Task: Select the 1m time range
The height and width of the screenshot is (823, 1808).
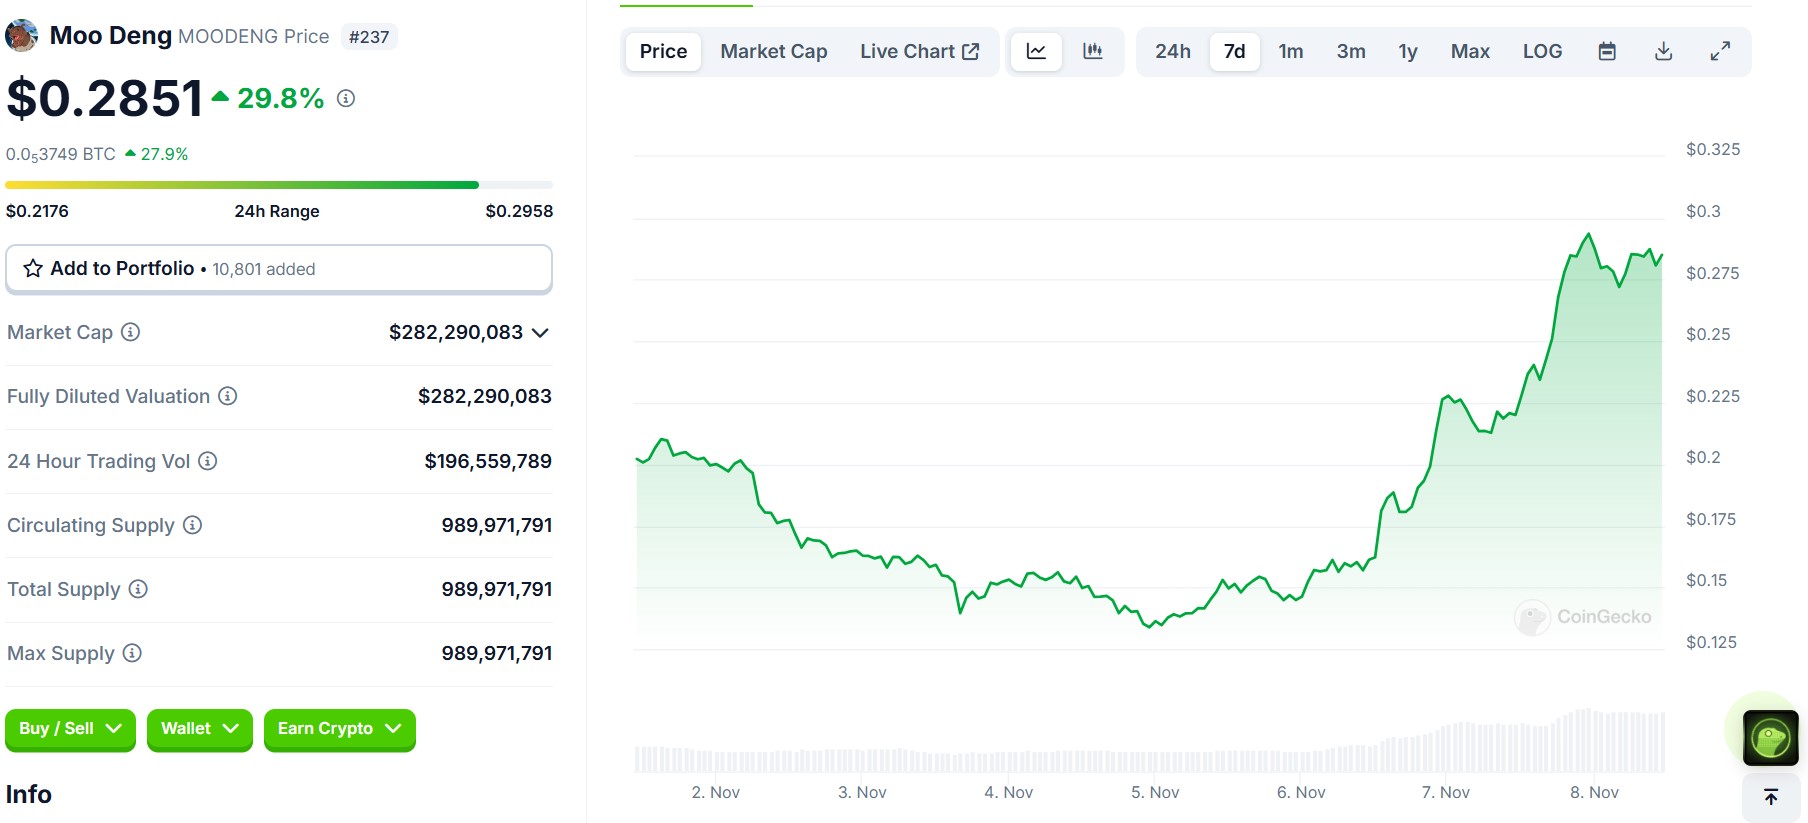Action: click(x=1291, y=51)
